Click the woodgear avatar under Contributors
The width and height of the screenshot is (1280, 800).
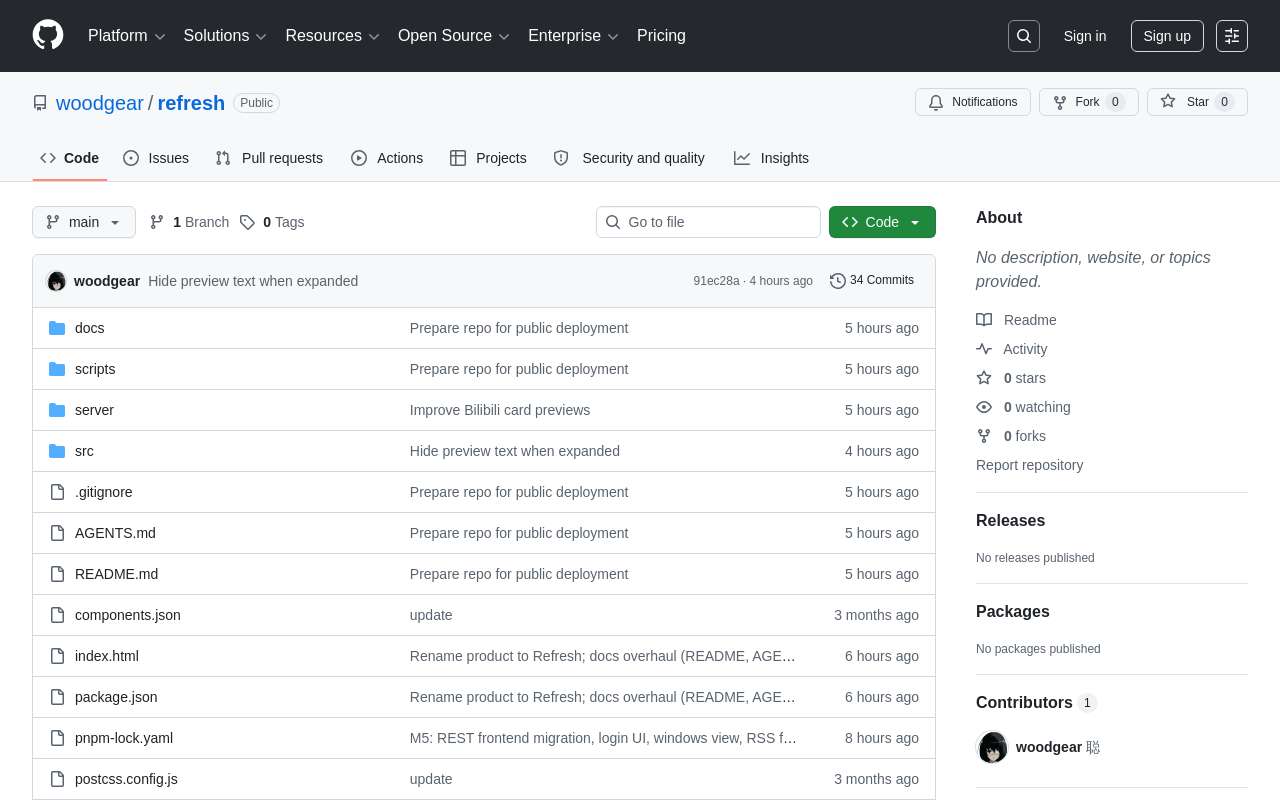992,747
